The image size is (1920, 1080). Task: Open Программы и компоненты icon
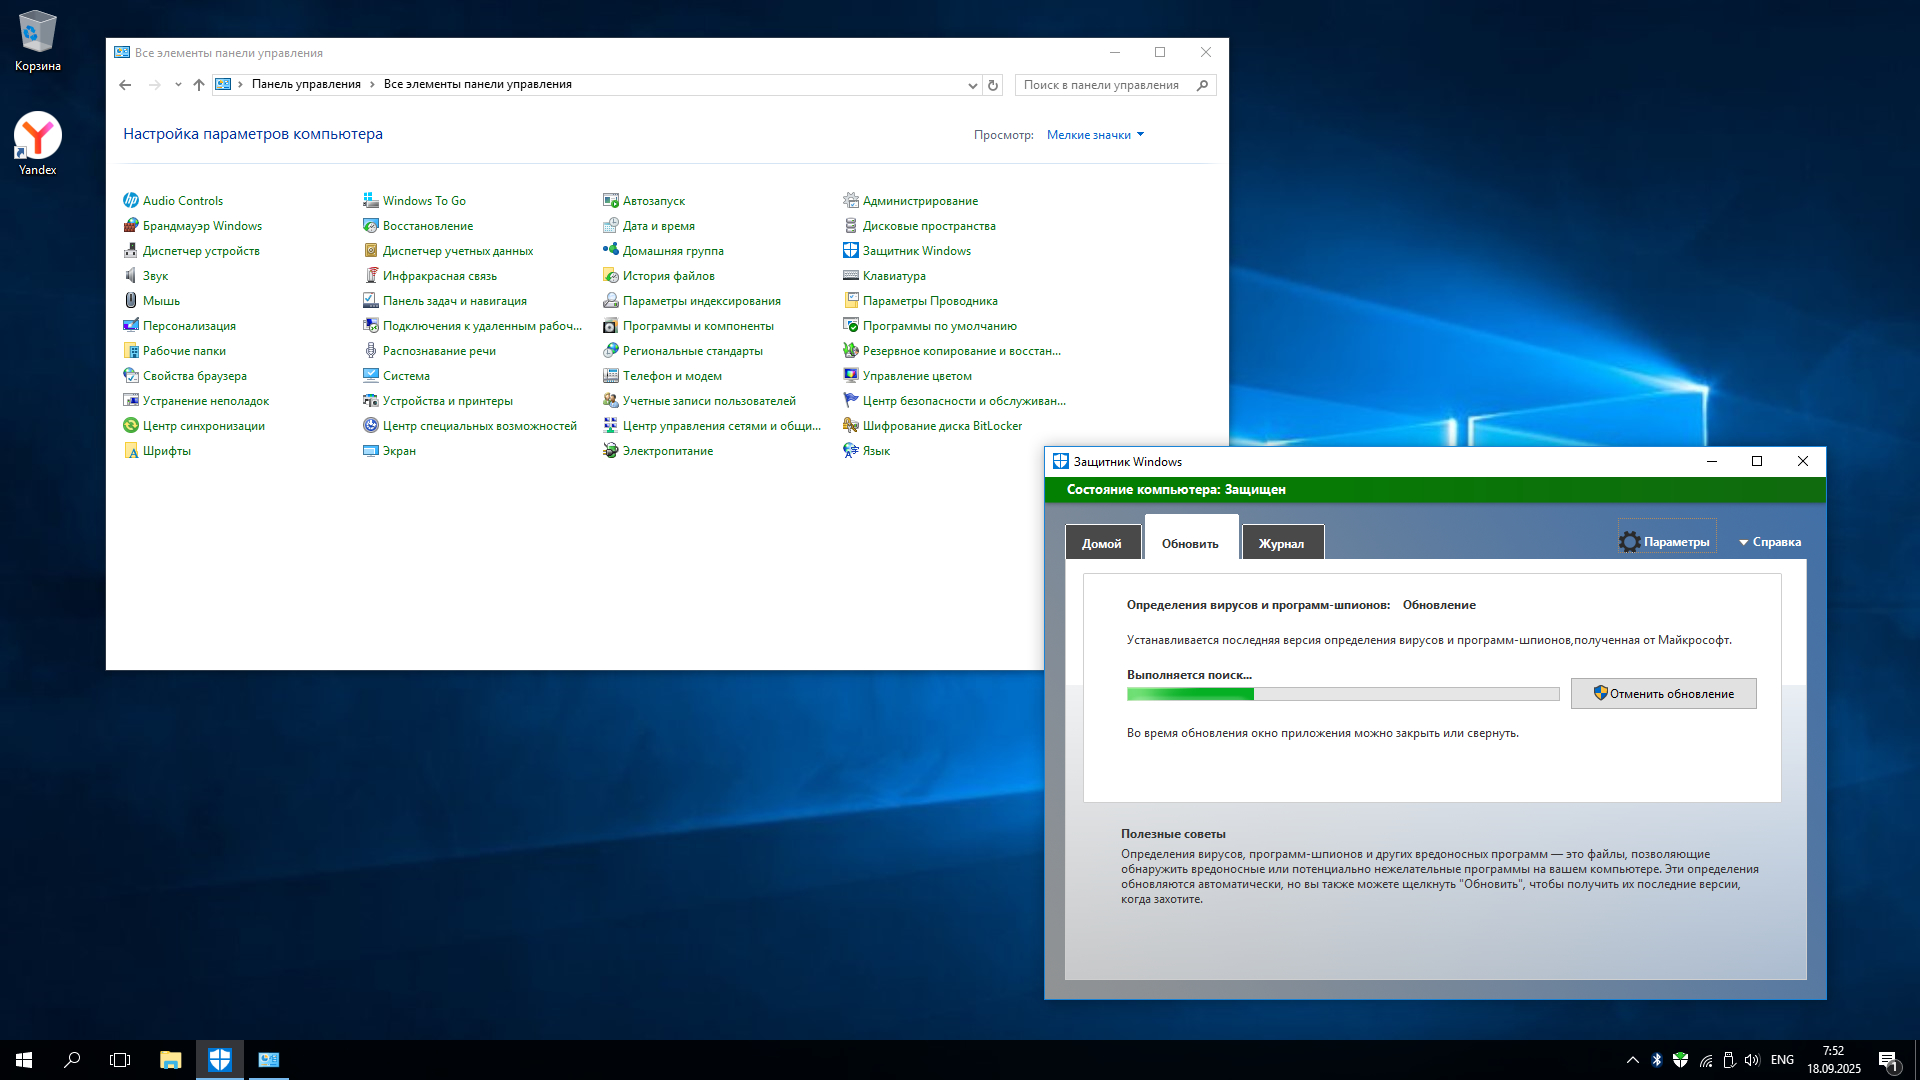[611, 326]
